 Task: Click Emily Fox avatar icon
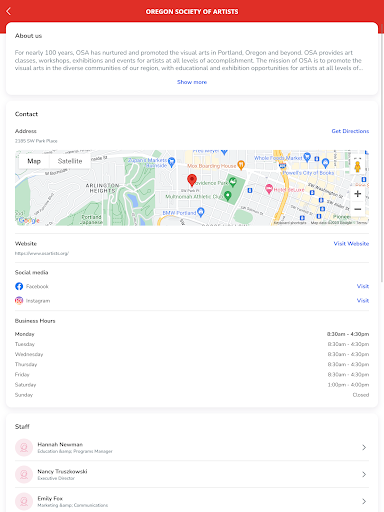coord(24,501)
